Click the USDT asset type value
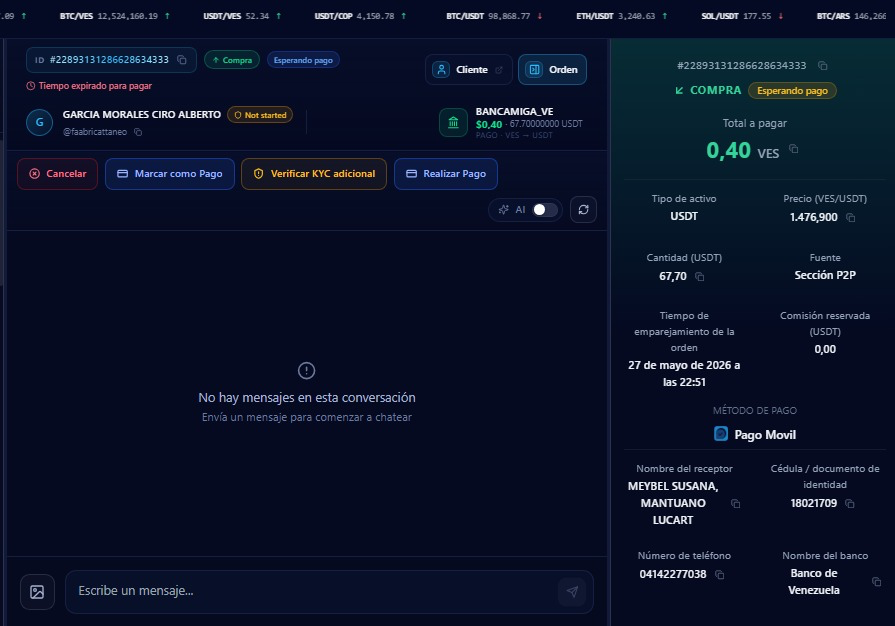Screen dimensions: 895x626 coord(684,216)
